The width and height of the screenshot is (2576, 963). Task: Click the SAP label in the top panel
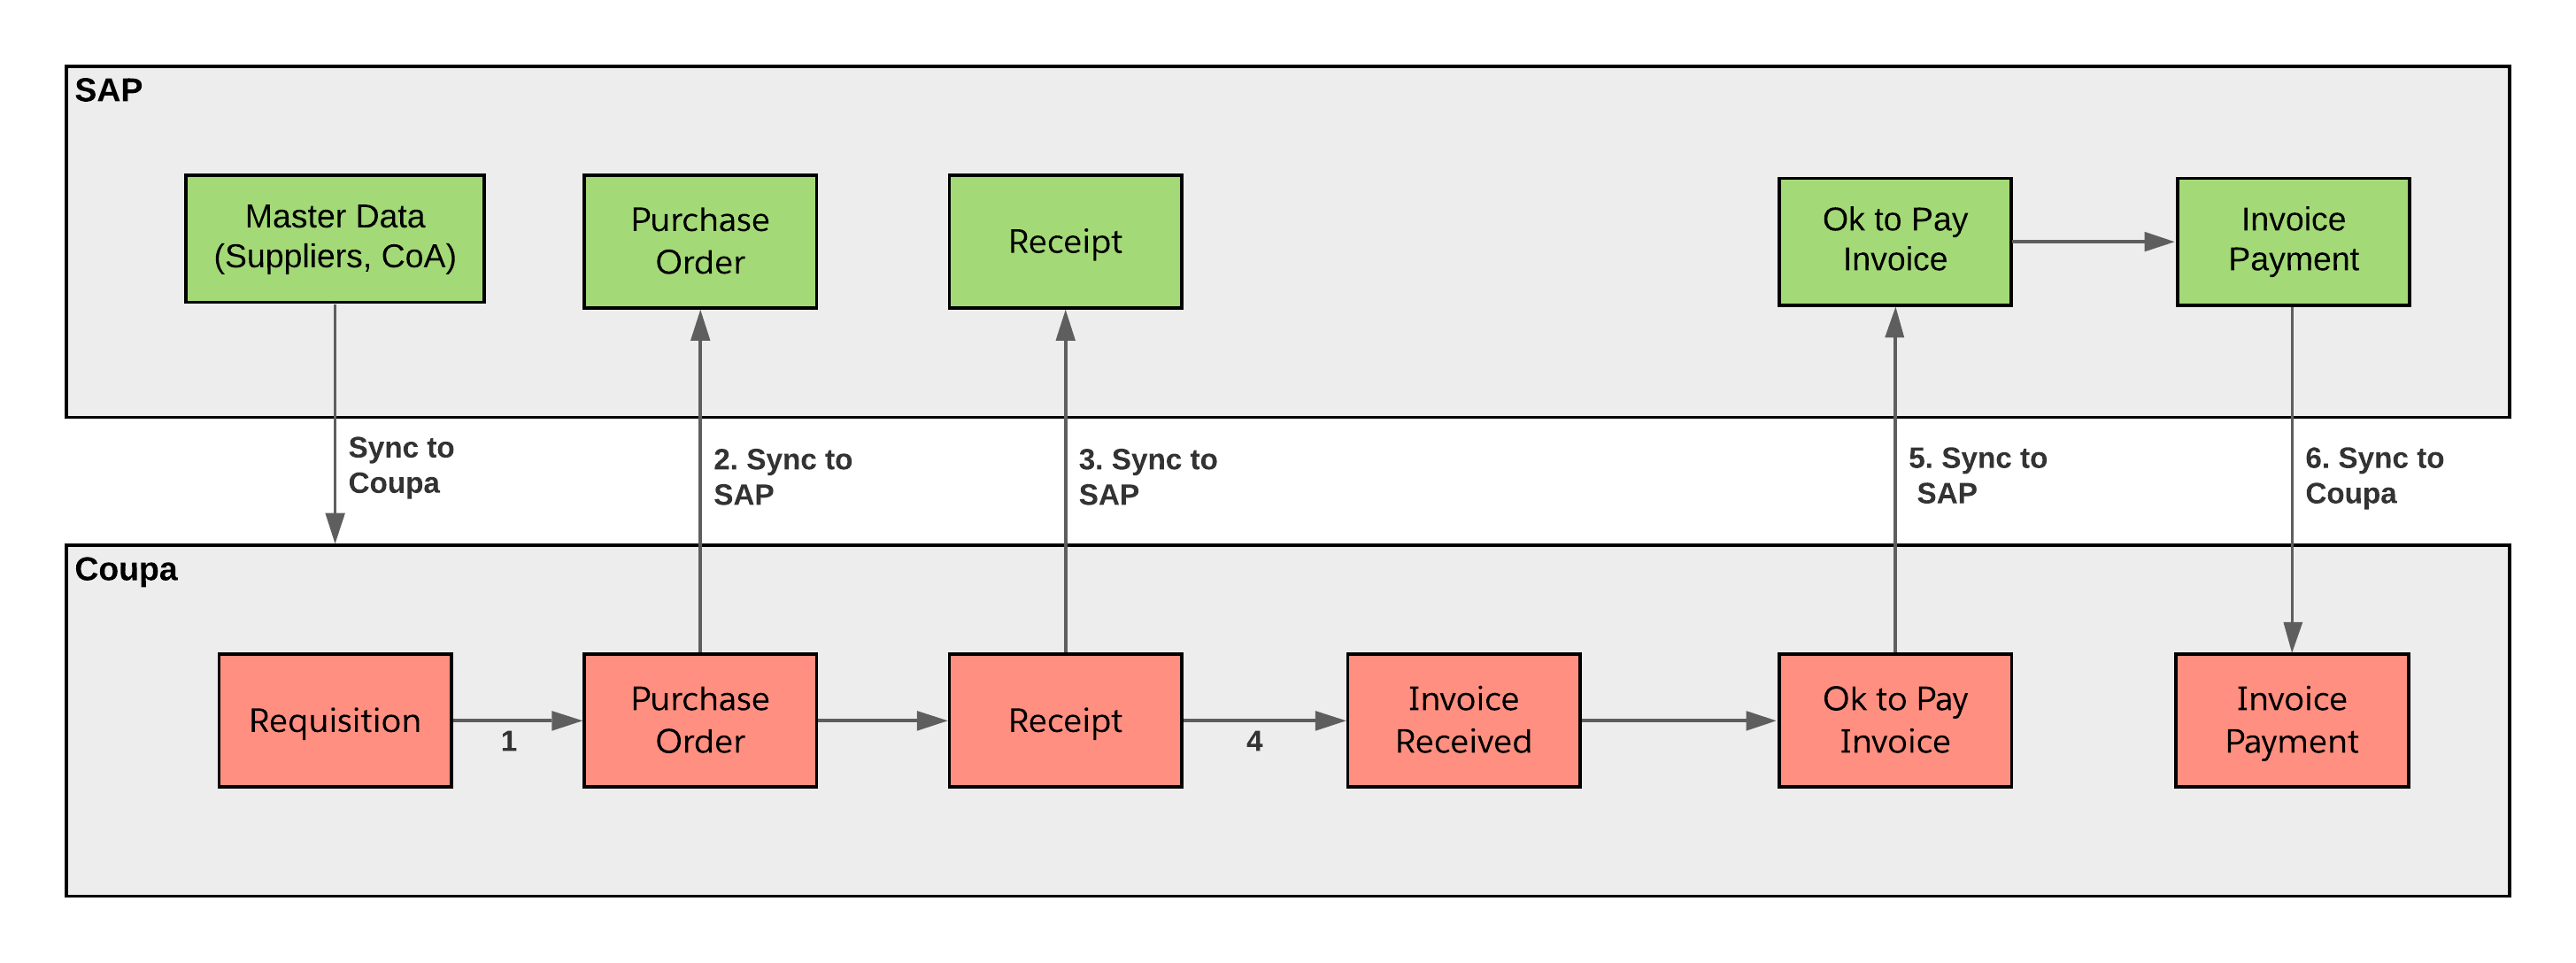click(104, 77)
